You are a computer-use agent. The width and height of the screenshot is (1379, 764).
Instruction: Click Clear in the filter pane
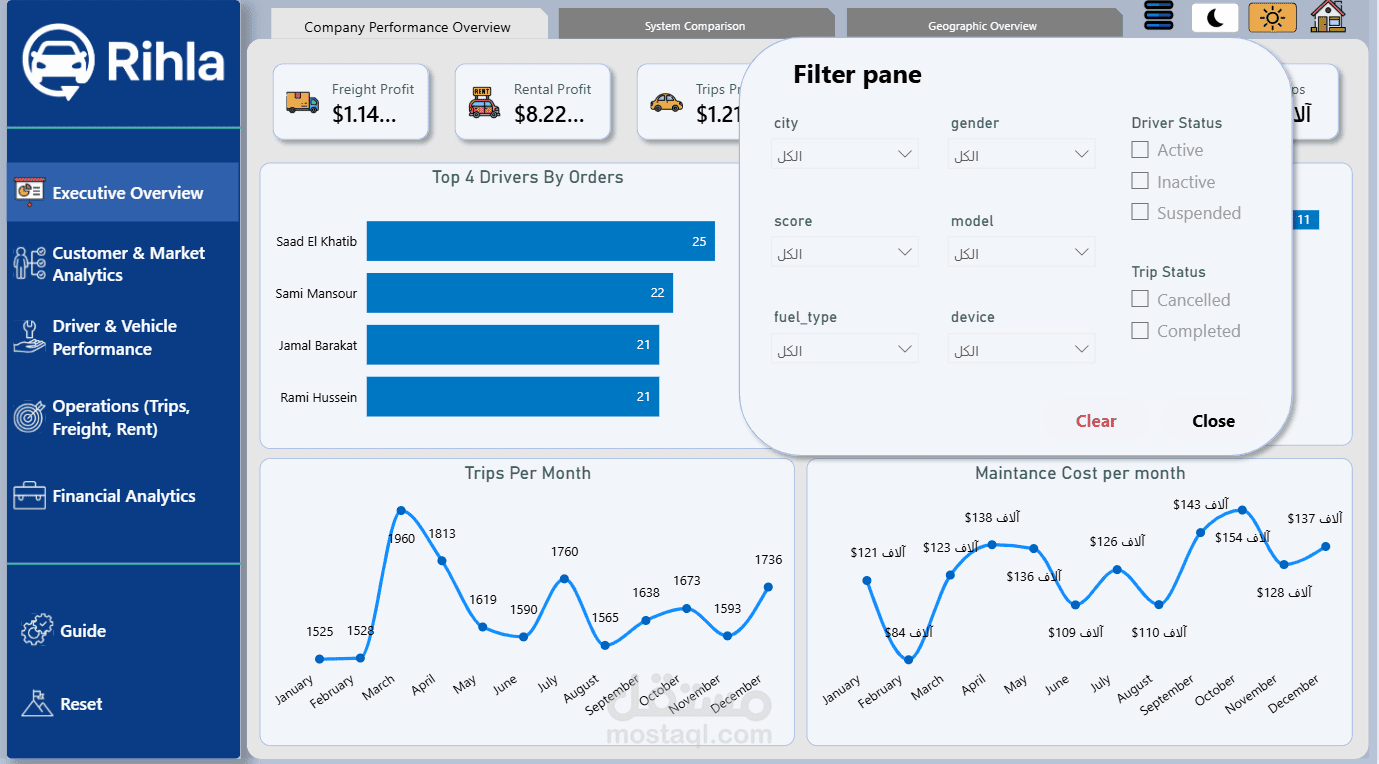(1096, 421)
